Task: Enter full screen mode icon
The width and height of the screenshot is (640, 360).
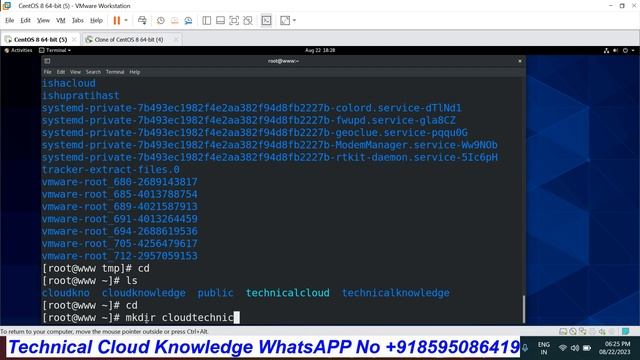Action: point(234,20)
